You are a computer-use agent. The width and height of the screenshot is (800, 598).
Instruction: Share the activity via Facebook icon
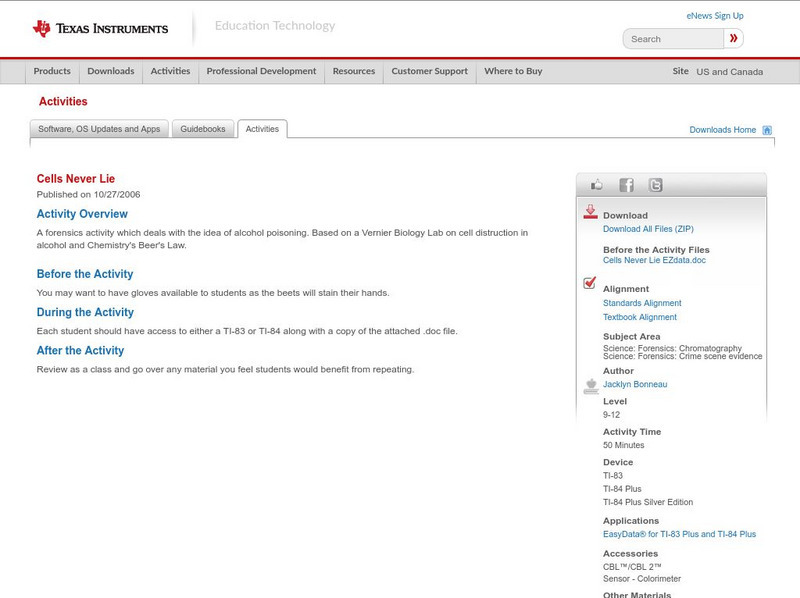[626, 185]
